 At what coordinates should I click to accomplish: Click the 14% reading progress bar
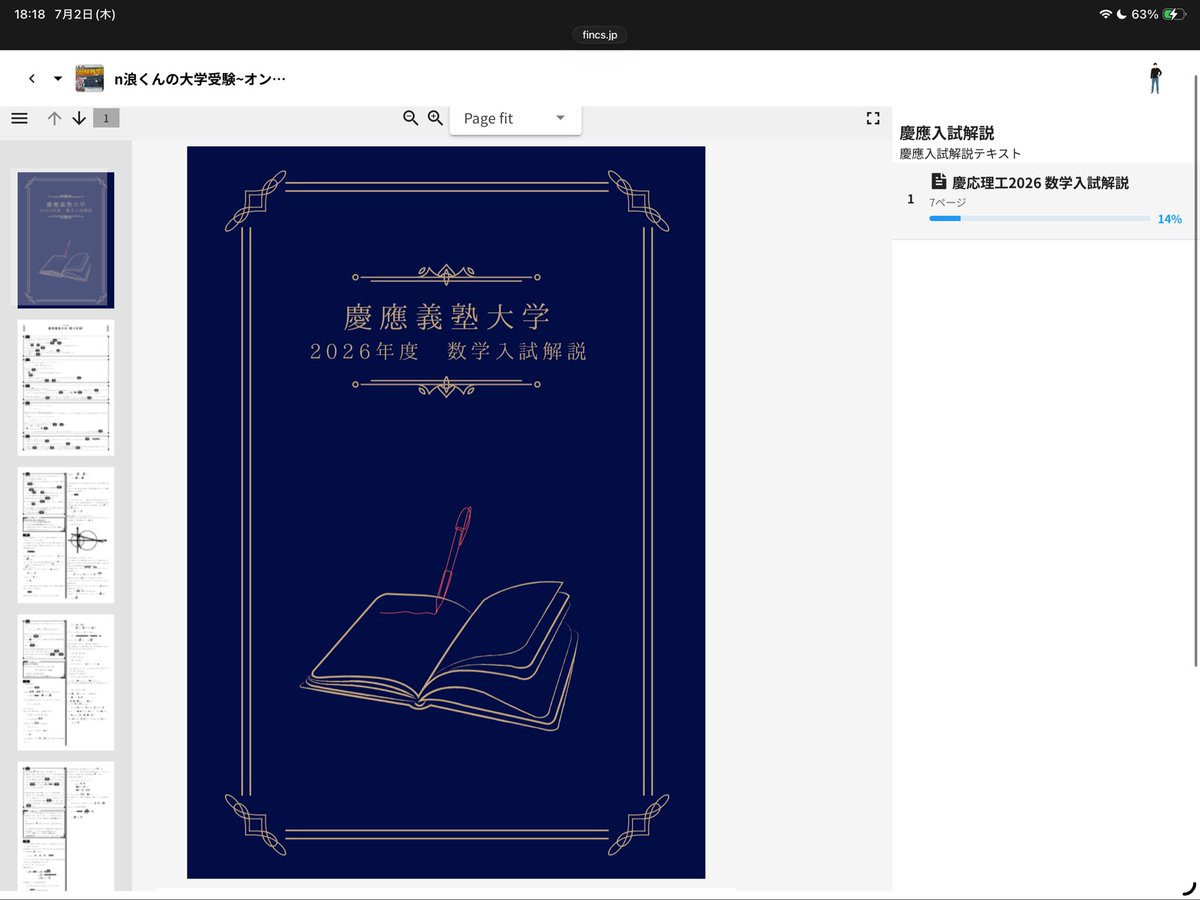[x=1040, y=218]
